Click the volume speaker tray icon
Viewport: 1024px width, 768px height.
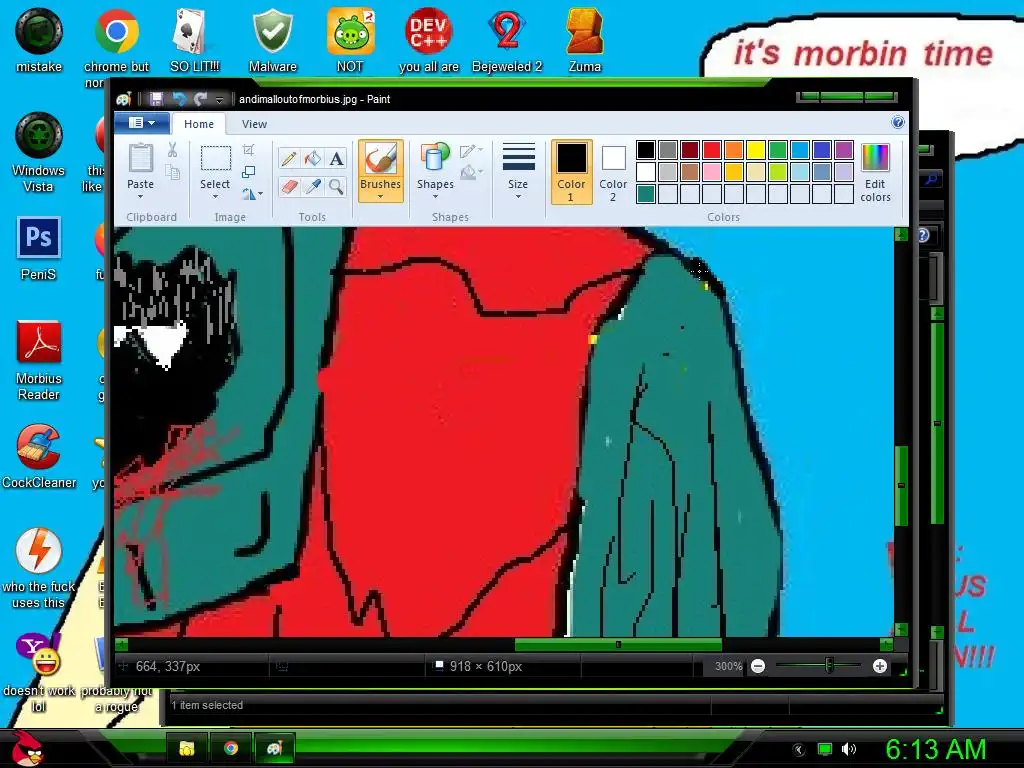848,749
